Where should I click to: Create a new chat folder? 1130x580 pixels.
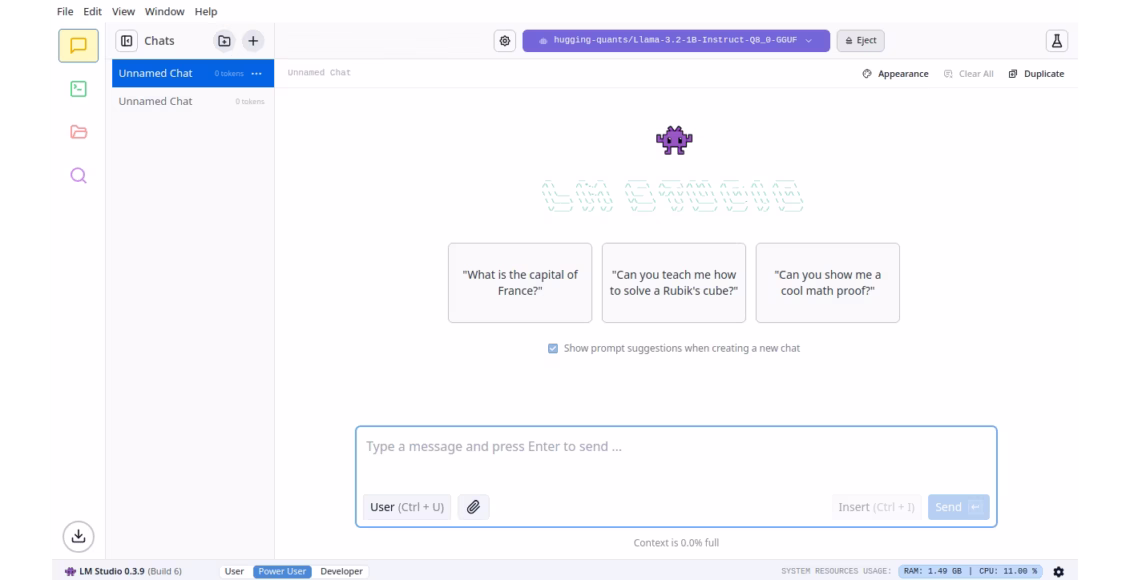click(x=224, y=41)
